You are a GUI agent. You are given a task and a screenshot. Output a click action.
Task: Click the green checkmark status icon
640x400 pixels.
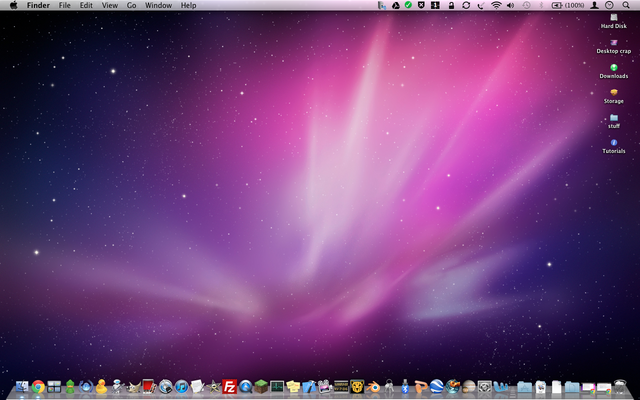pos(408,5)
